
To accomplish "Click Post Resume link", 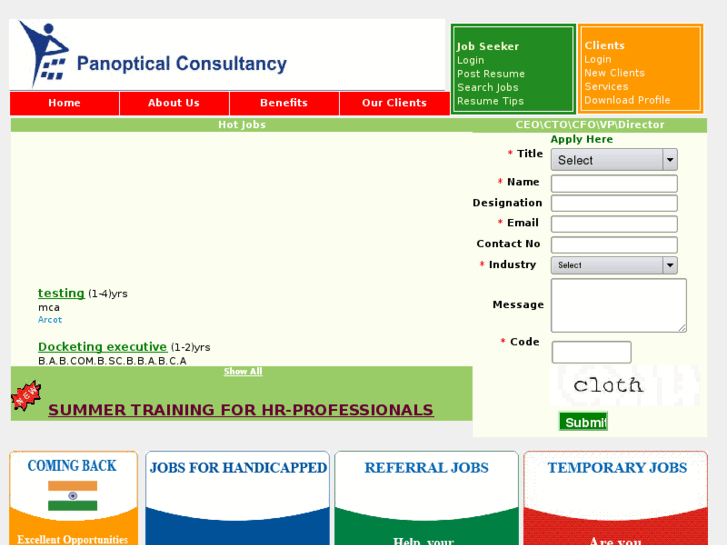I will coord(491,74).
